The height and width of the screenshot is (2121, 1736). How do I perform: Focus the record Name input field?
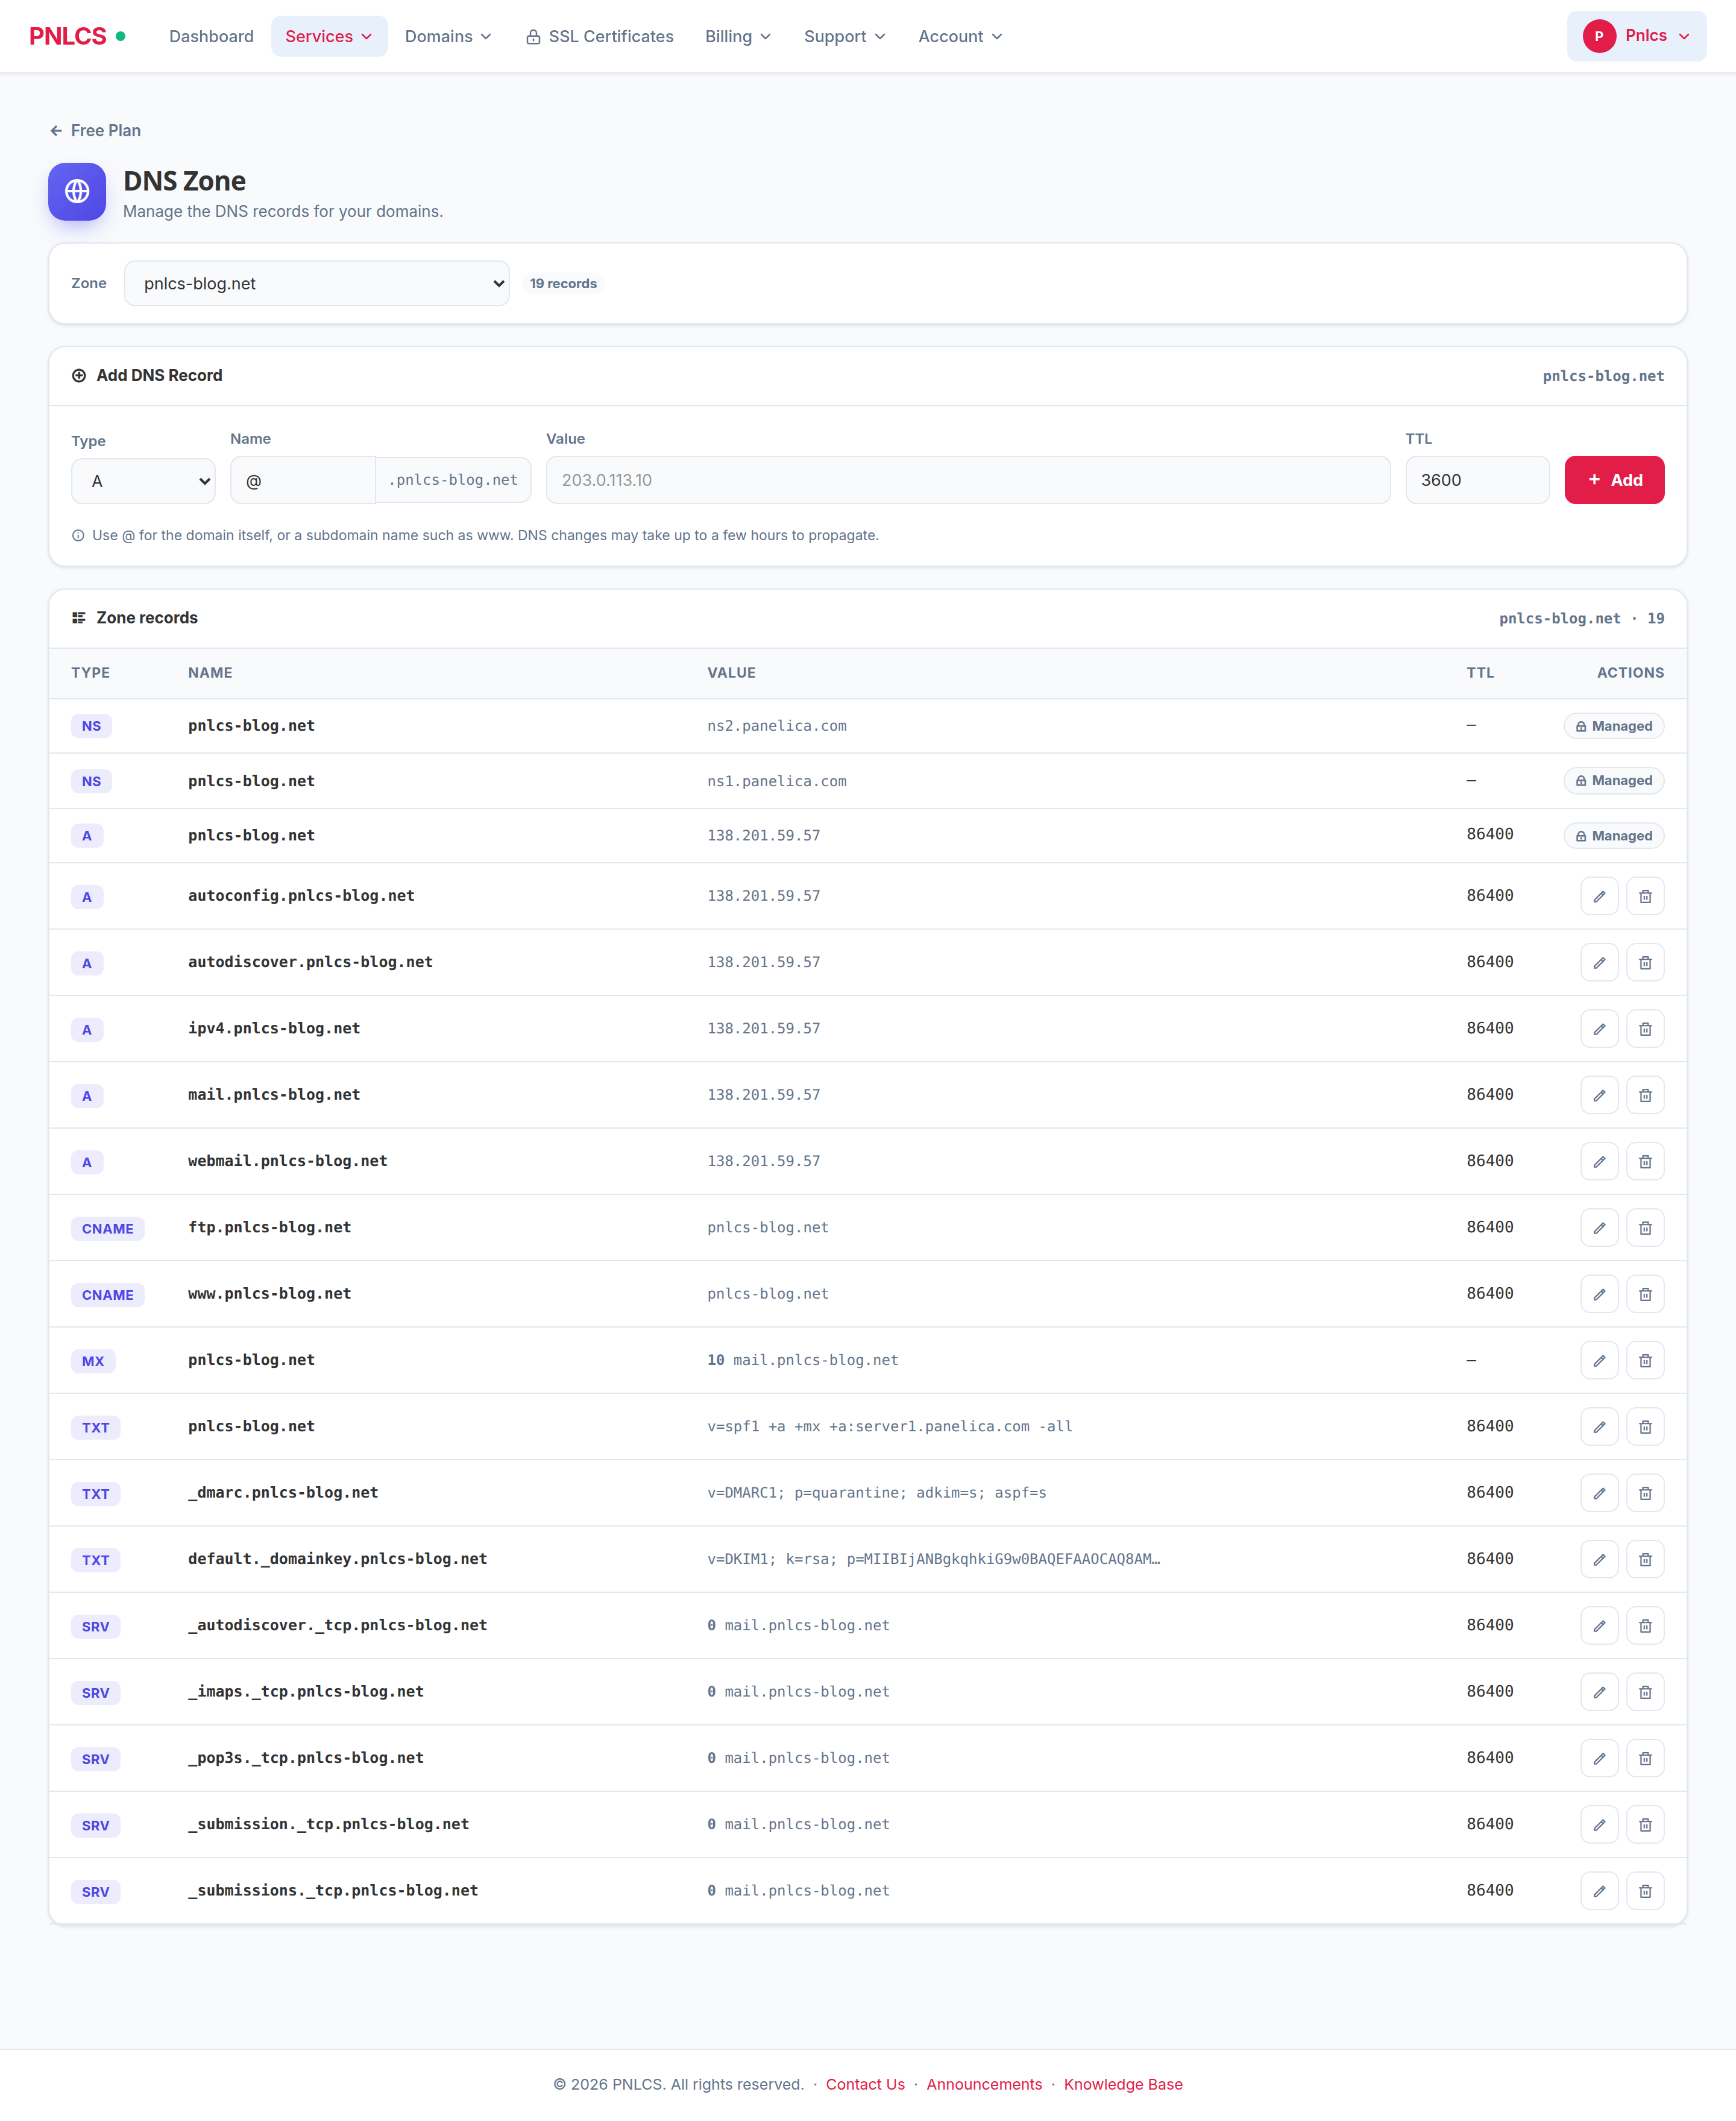[303, 481]
